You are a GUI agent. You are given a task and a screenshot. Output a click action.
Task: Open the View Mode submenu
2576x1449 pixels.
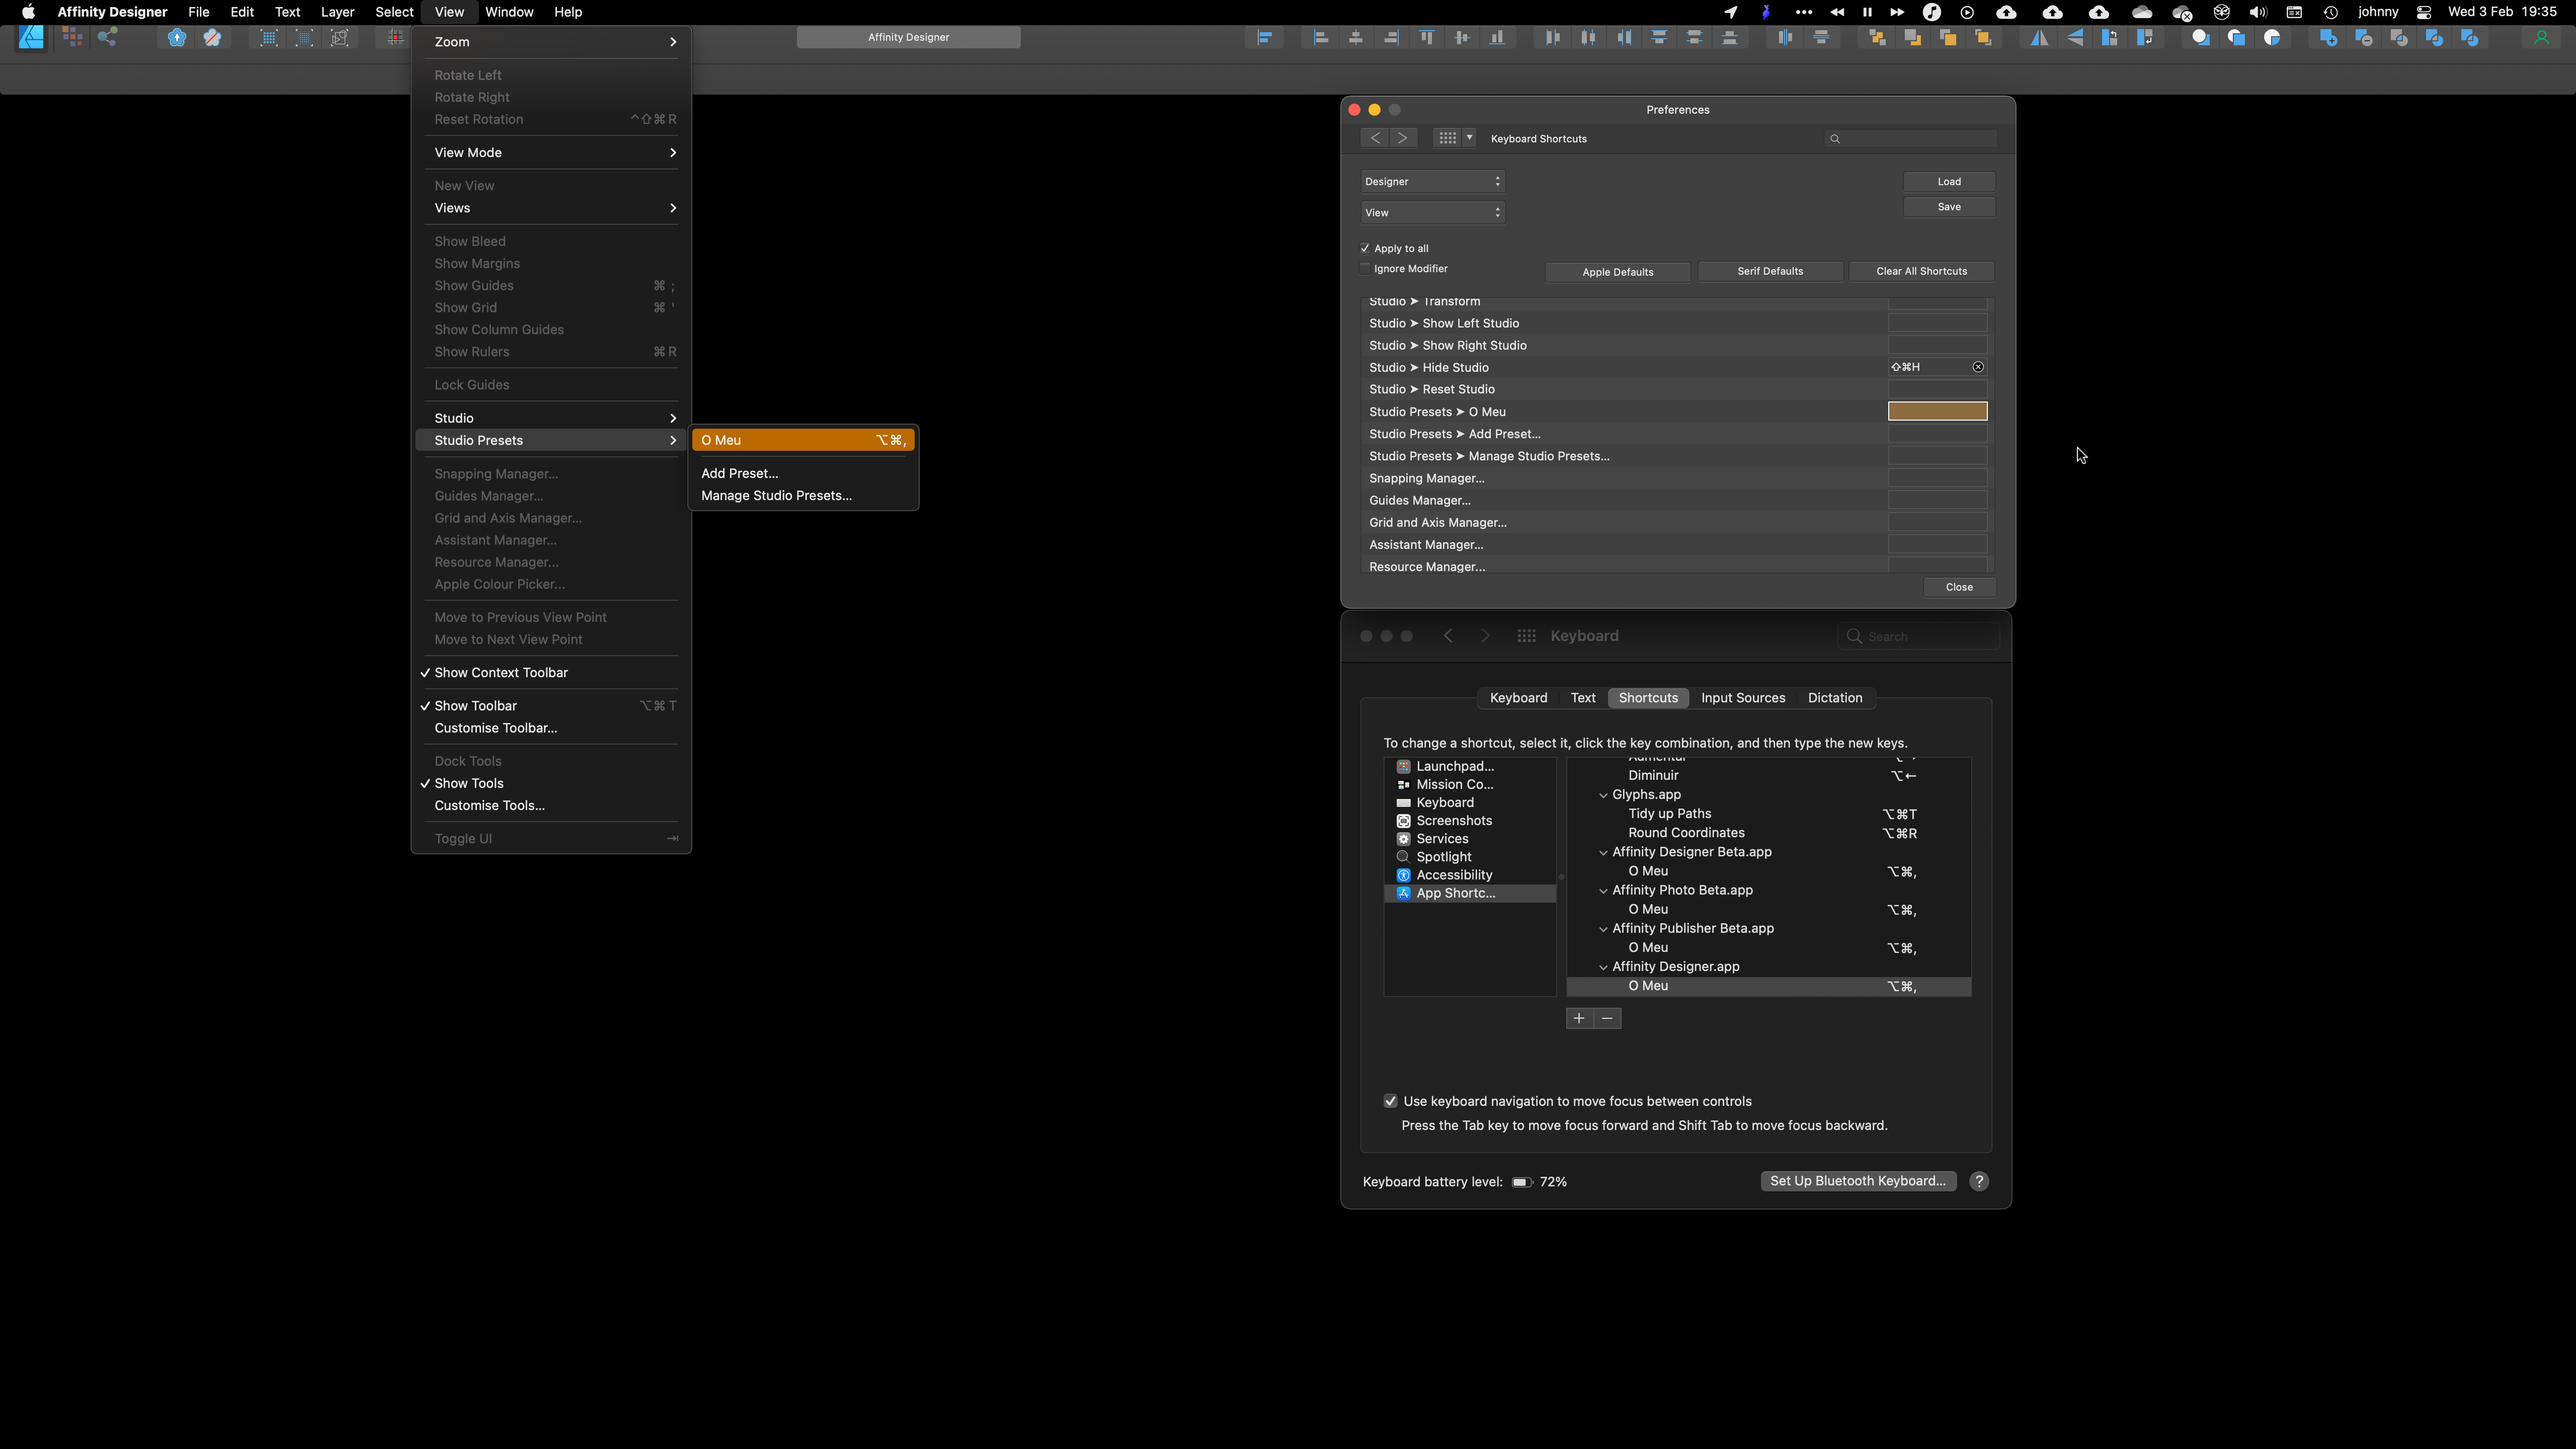click(x=551, y=153)
